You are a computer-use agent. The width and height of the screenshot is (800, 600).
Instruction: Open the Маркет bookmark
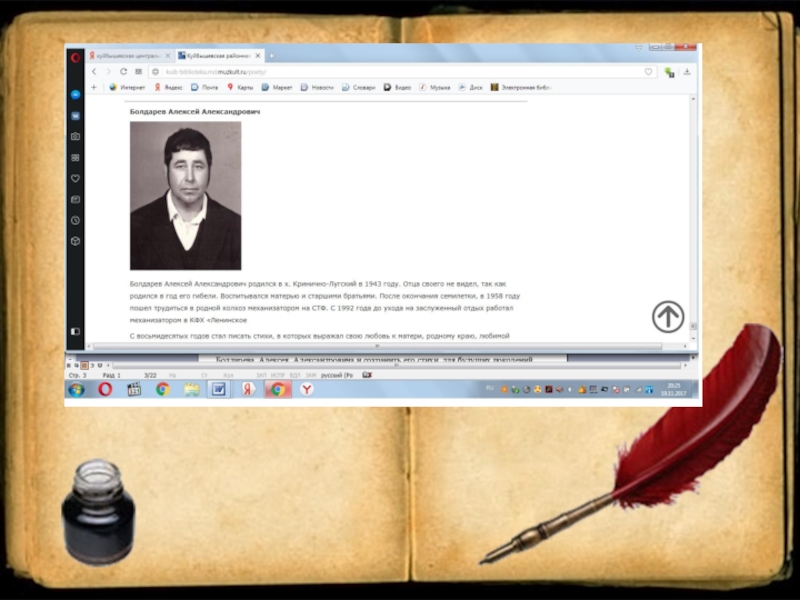pyautogui.click(x=277, y=87)
